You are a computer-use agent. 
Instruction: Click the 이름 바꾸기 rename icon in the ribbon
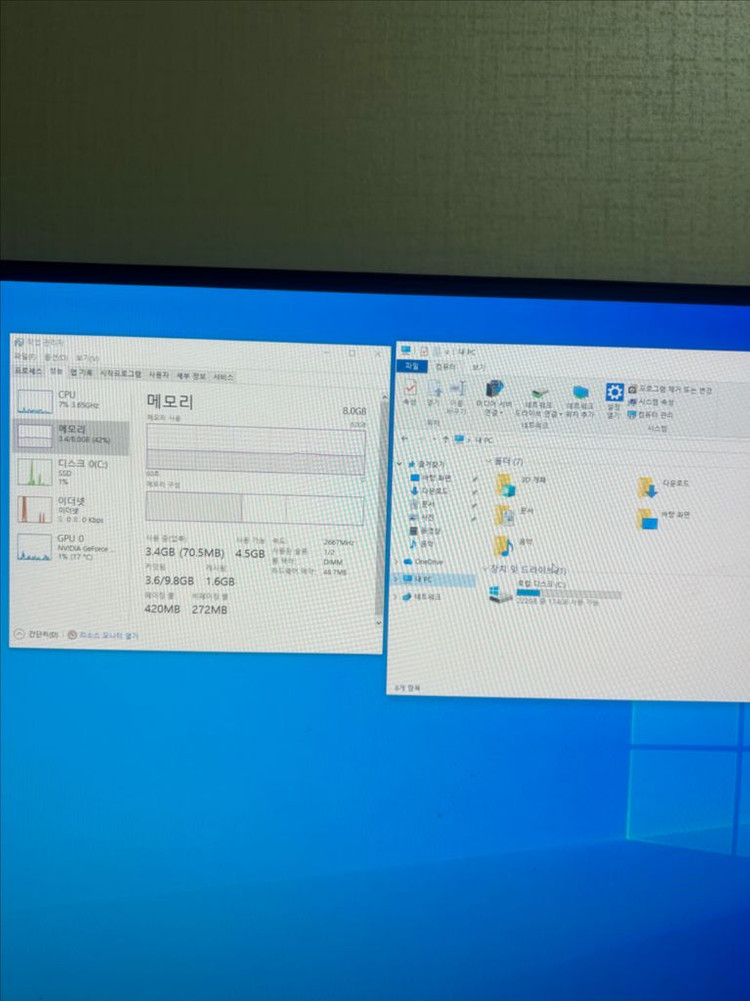click(456, 398)
